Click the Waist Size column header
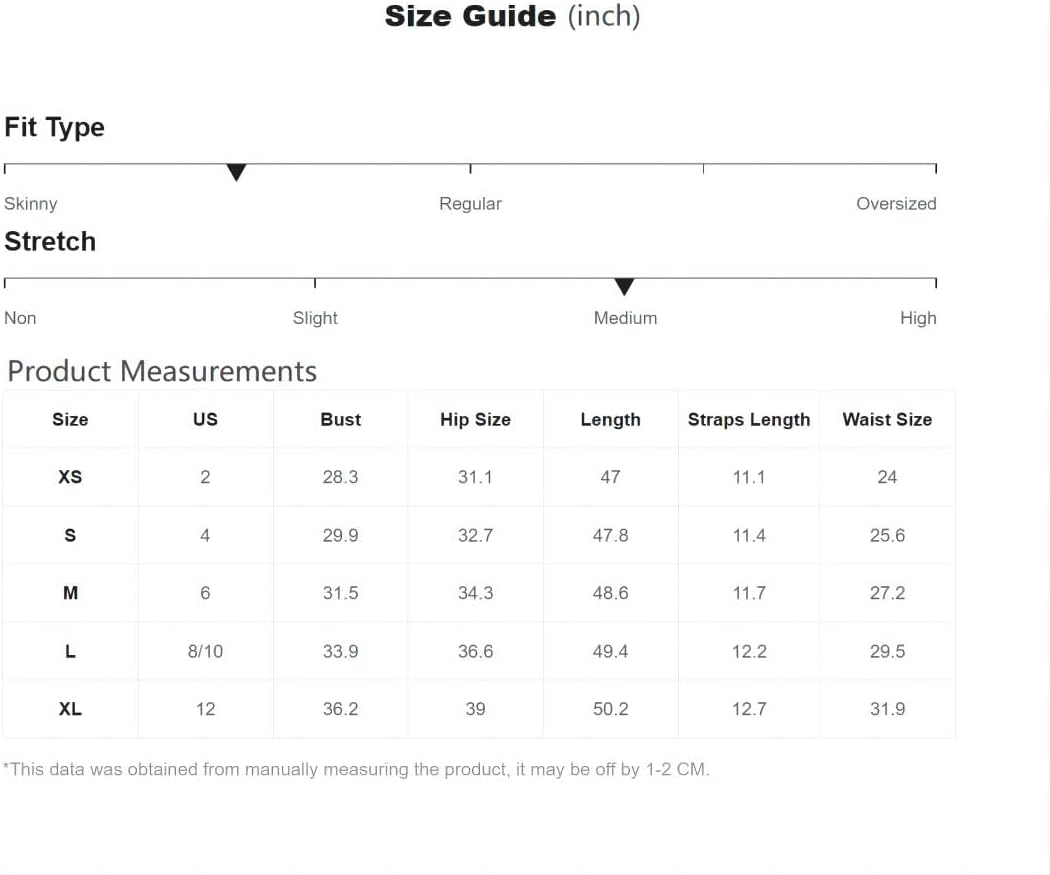Viewport: 1050px width, 875px height. [887, 420]
